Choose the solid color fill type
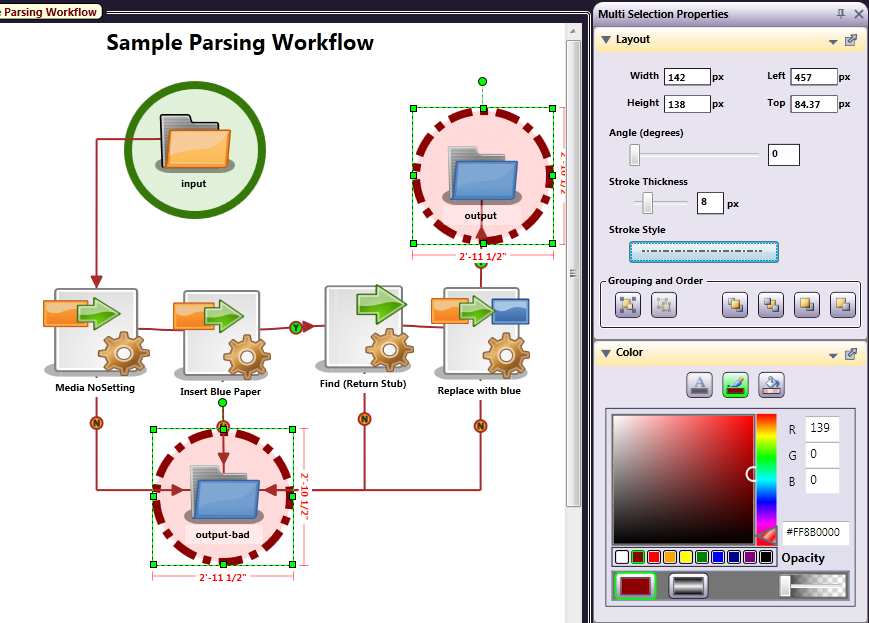 click(635, 585)
